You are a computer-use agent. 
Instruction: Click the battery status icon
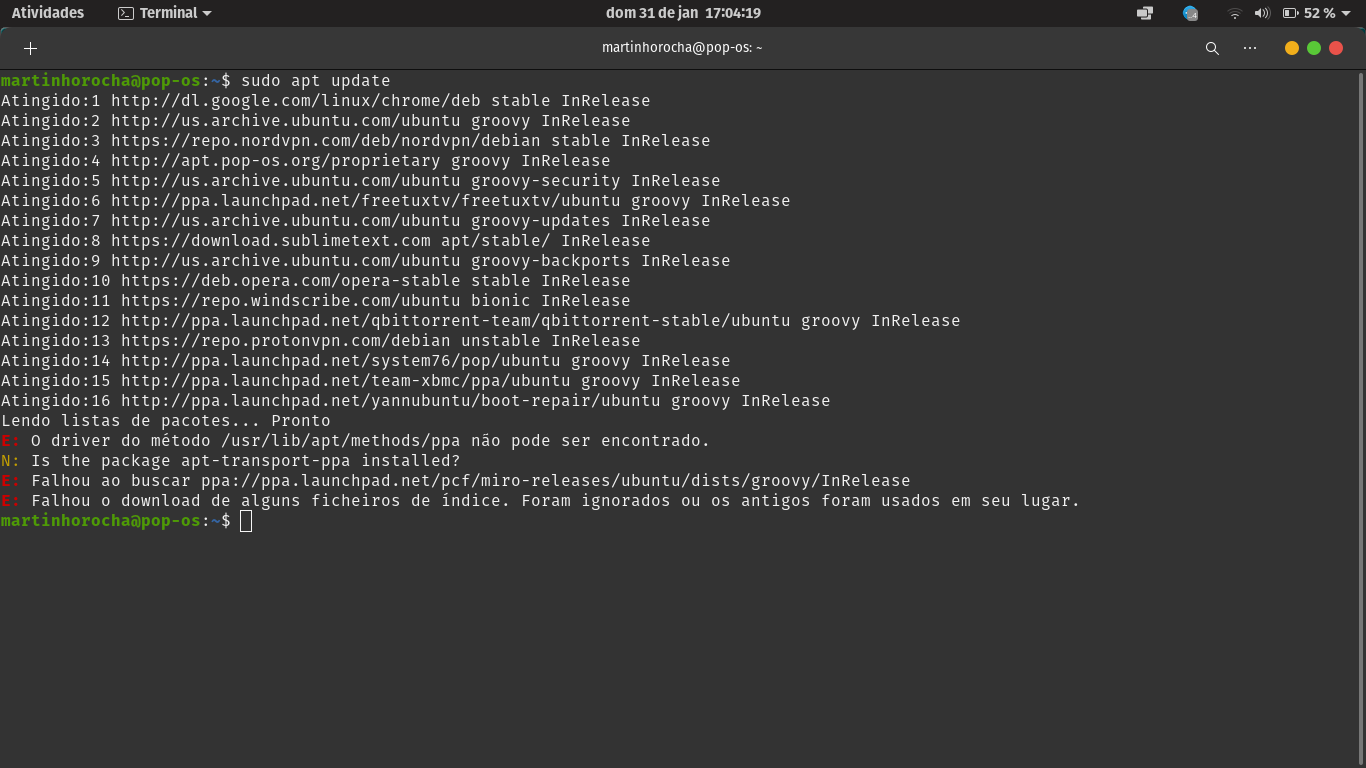click(x=1290, y=13)
